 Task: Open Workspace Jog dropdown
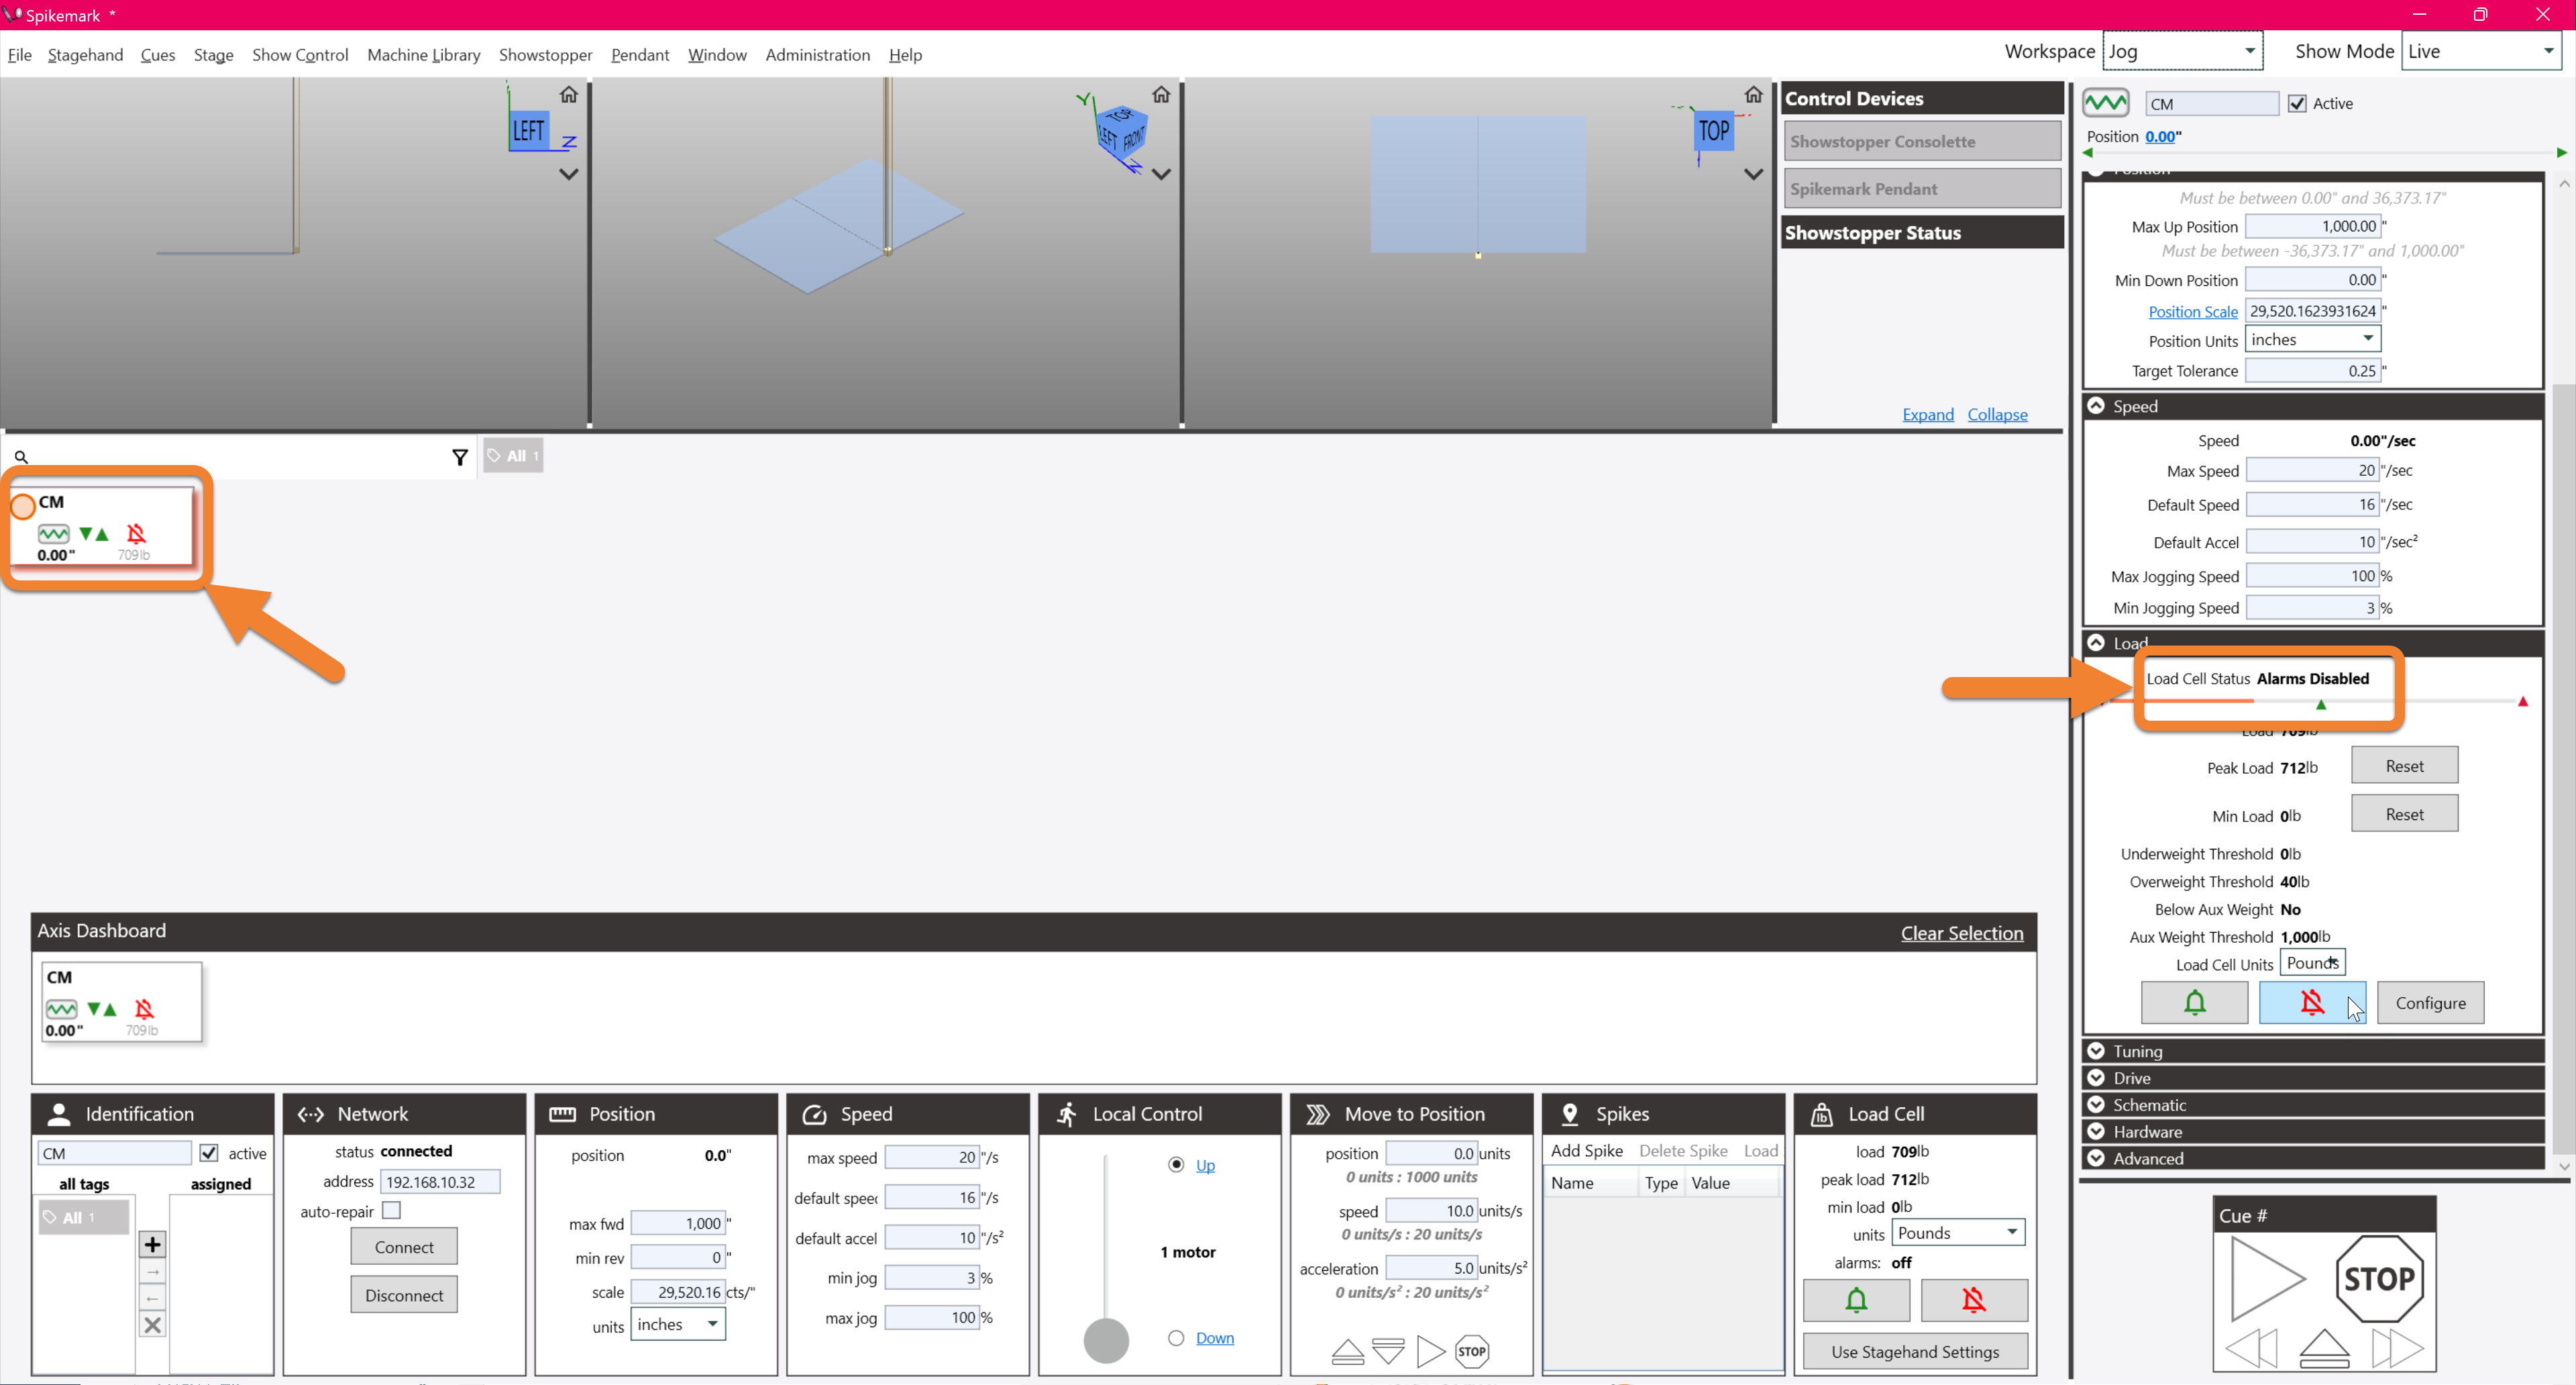point(2183,51)
